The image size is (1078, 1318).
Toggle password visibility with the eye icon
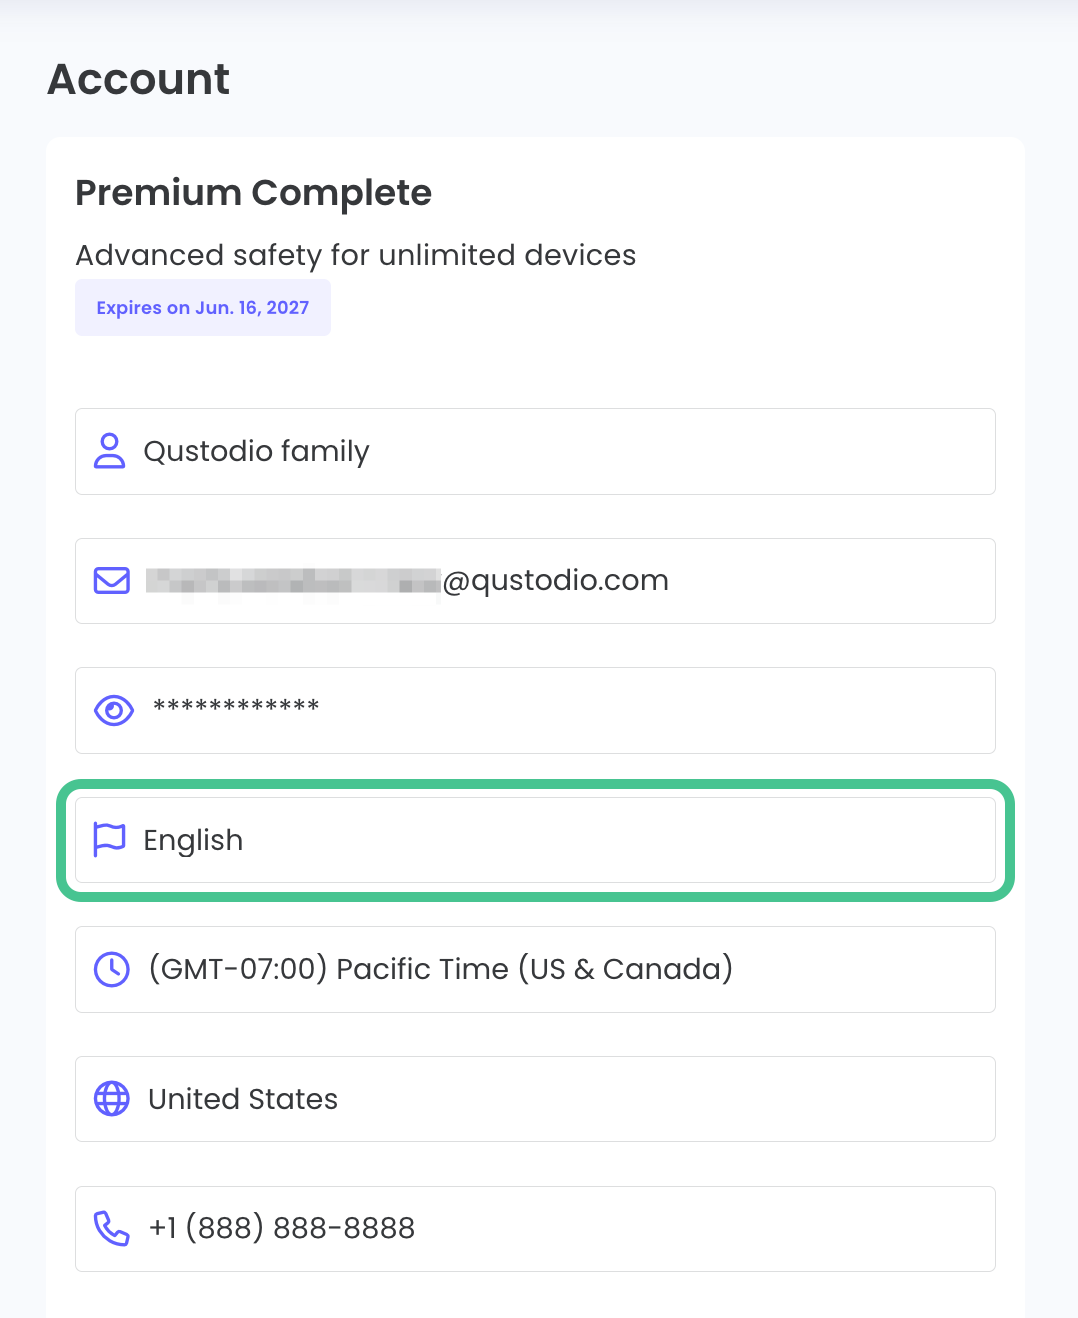[113, 710]
